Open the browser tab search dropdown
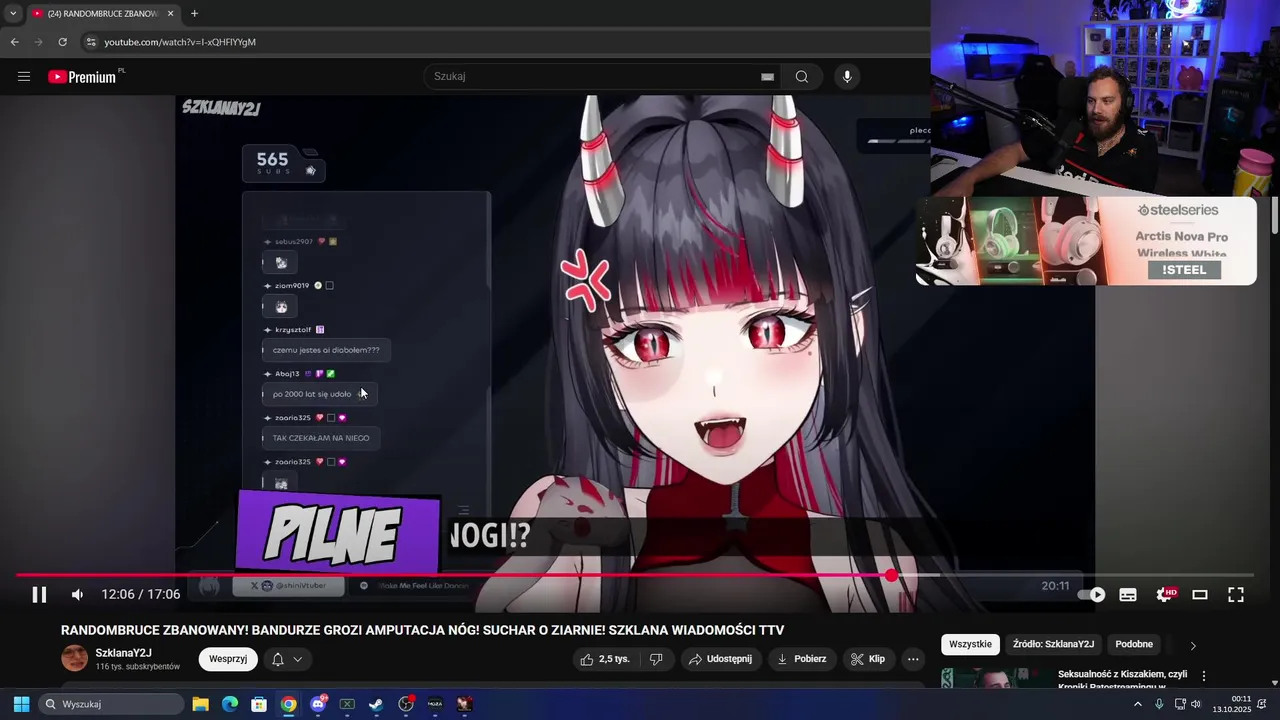The height and width of the screenshot is (720, 1280). pyautogui.click(x=13, y=13)
